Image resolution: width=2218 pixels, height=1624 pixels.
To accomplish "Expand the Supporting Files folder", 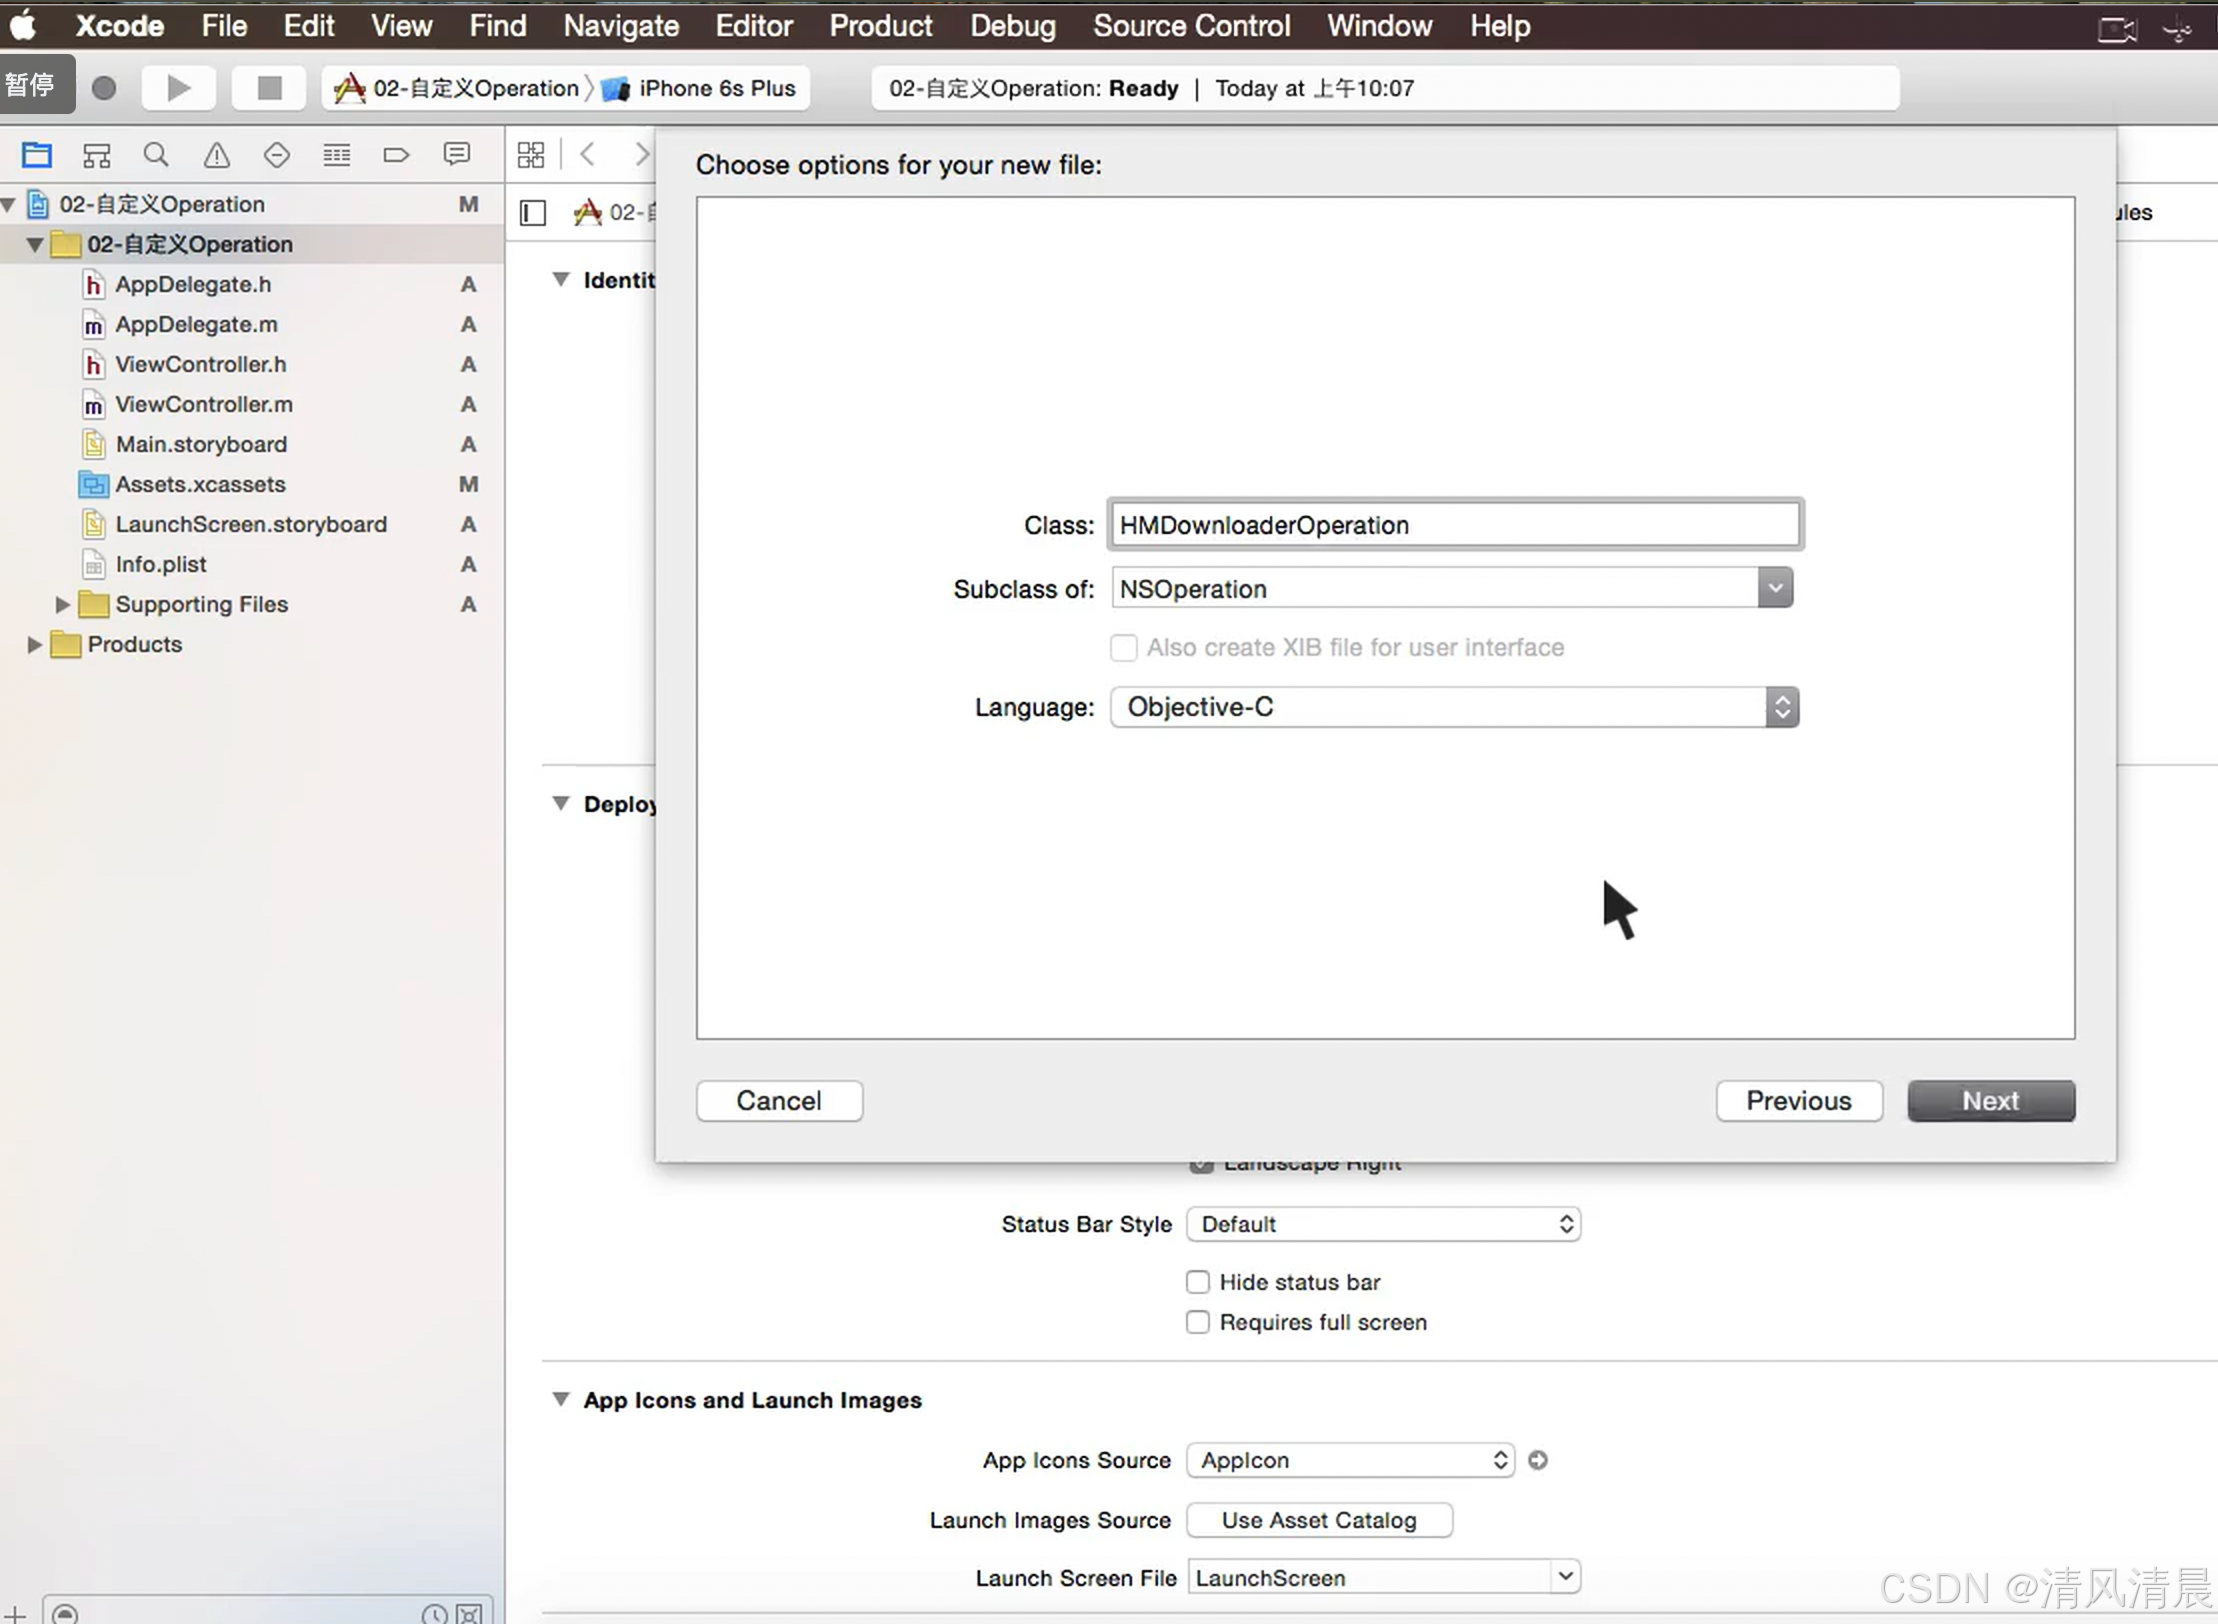I will (x=62, y=604).
